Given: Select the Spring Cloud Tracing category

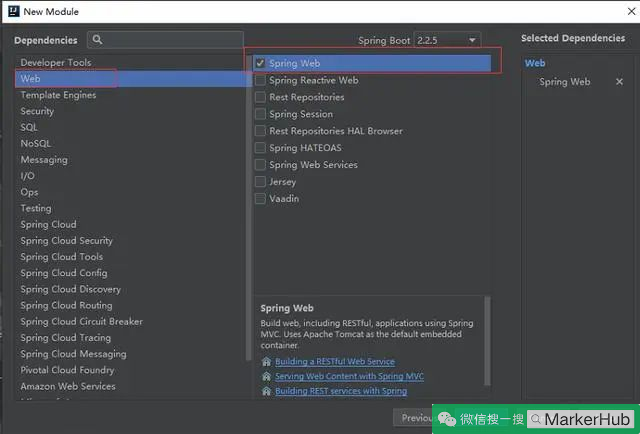Looking at the screenshot, I should (x=131, y=338).
